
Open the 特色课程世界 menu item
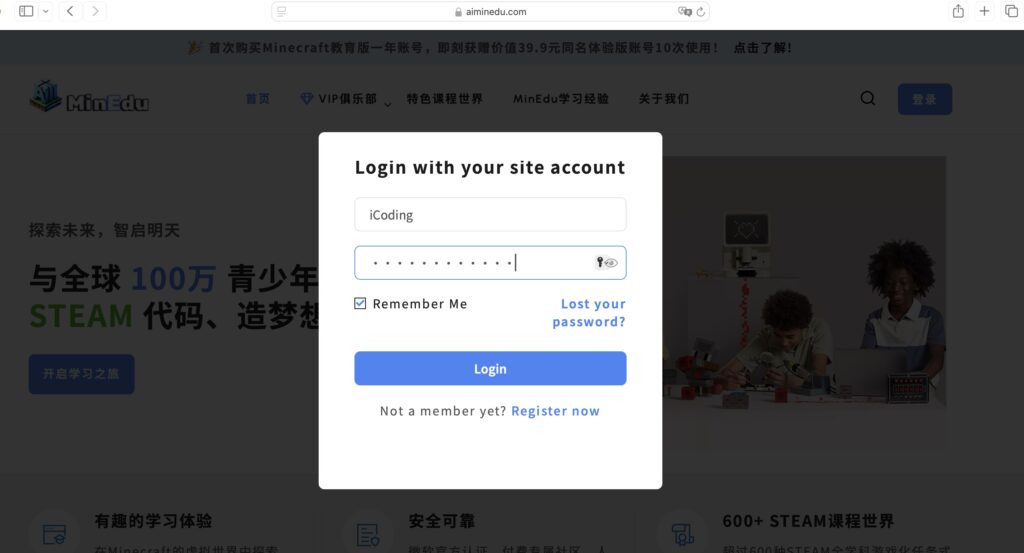click(445, 99)
